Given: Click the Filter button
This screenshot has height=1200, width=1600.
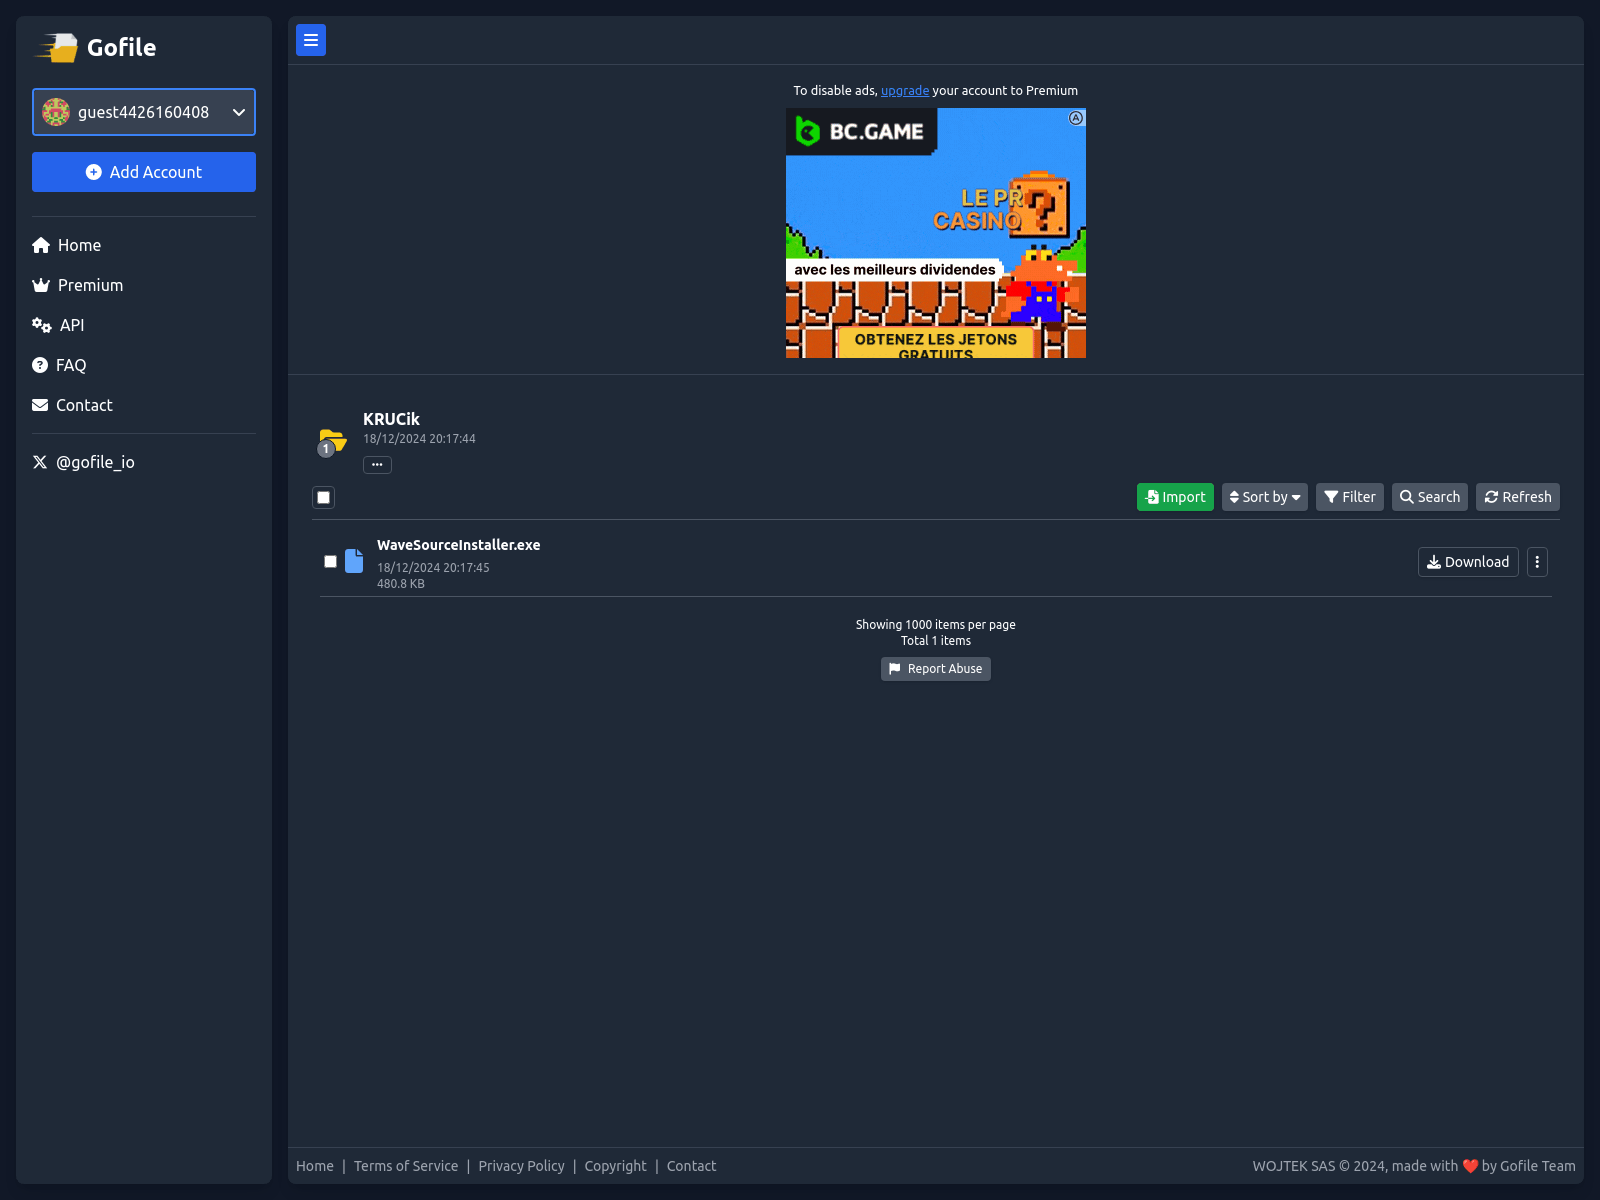Looking at the screenshot, I should (1350, 497).
